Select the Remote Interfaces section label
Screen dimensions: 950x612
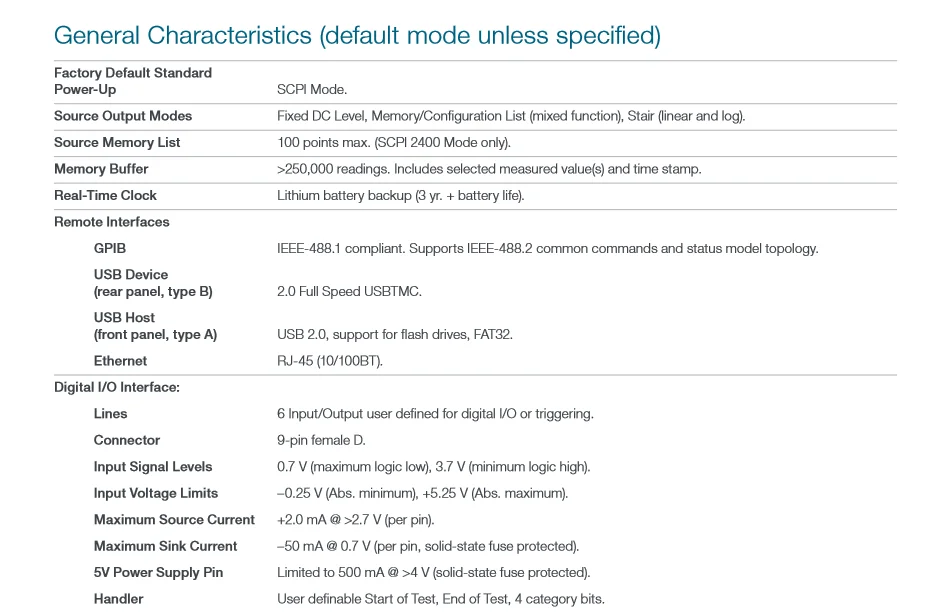pos(112,222)
